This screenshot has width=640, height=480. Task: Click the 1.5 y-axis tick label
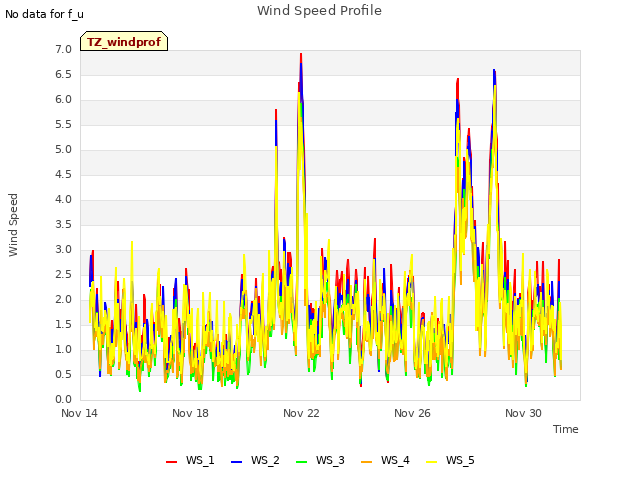click(x=63, y=324)
